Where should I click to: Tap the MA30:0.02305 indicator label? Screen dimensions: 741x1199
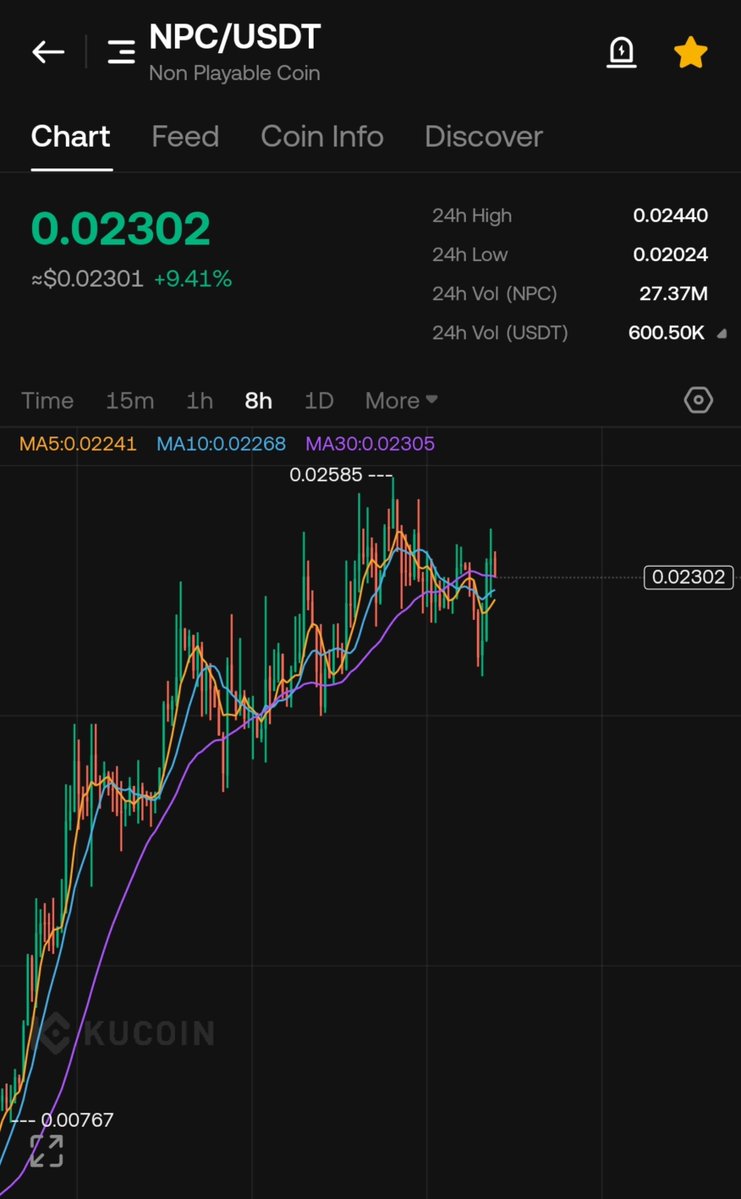point(370,444)
